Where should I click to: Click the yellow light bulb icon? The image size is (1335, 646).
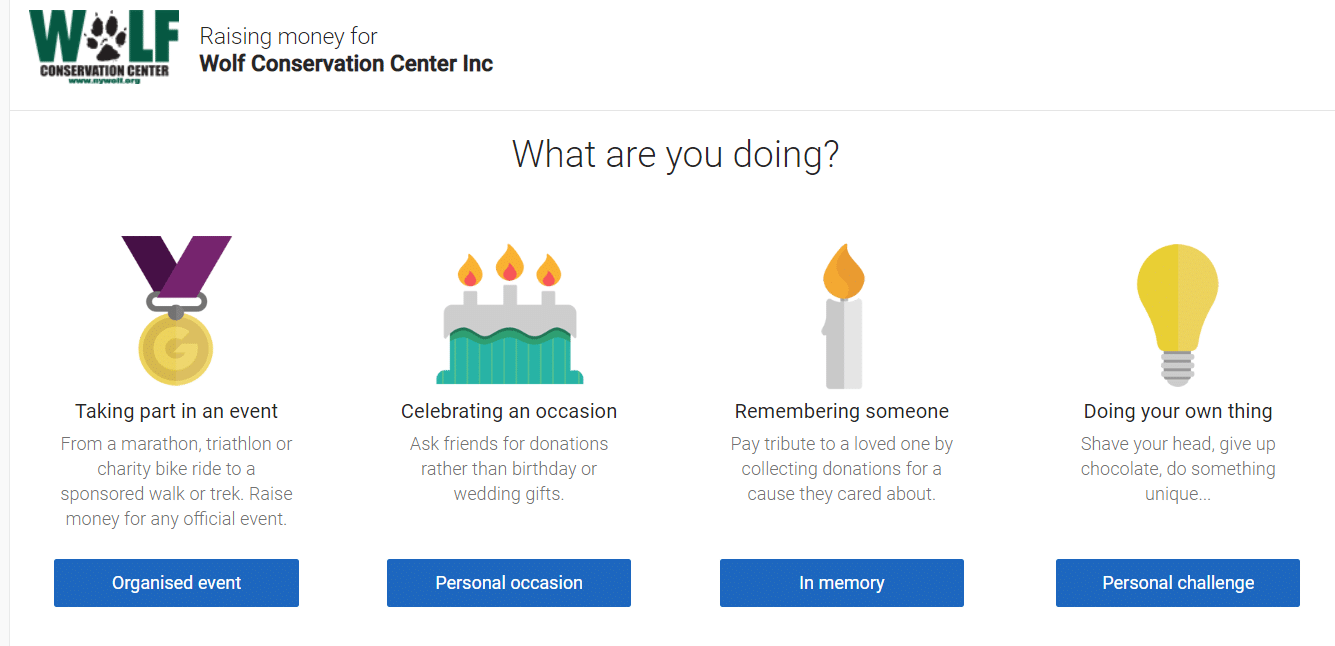(x=1178, y=313)
